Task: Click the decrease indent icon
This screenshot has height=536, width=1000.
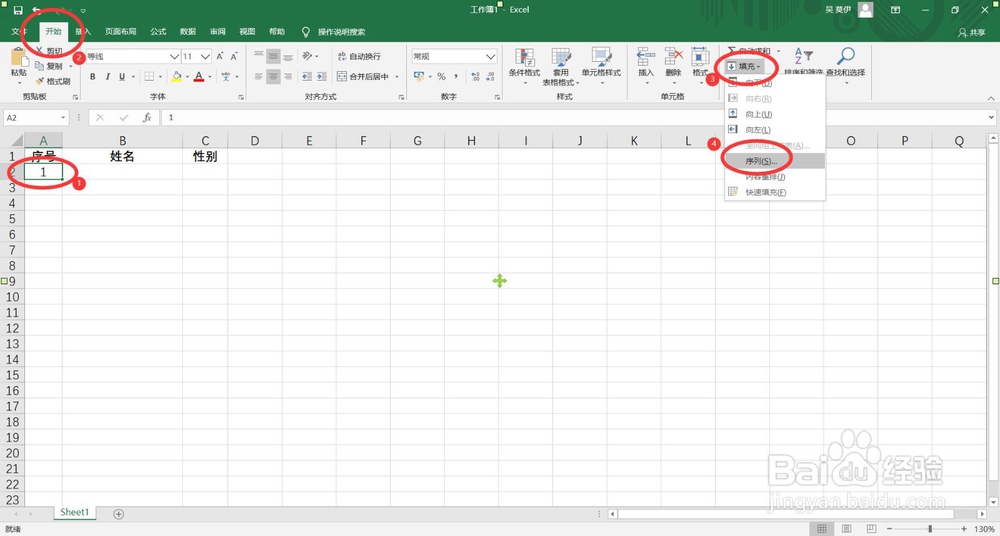Action: 306,77
